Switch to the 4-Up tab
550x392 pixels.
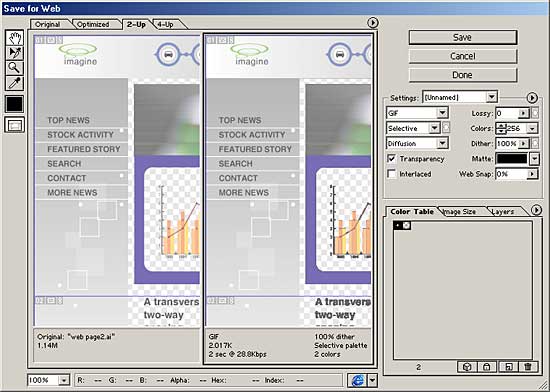pyautogui.click(x=166, y=25)
